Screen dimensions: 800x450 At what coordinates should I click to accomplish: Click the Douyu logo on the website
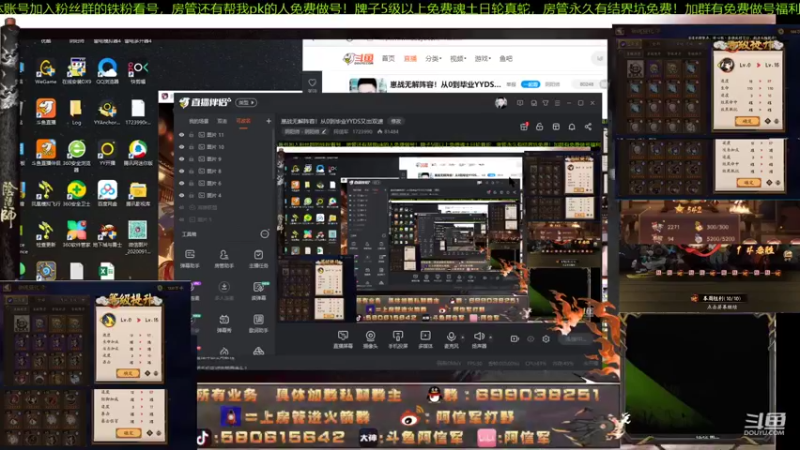click(x=358, y=59)
